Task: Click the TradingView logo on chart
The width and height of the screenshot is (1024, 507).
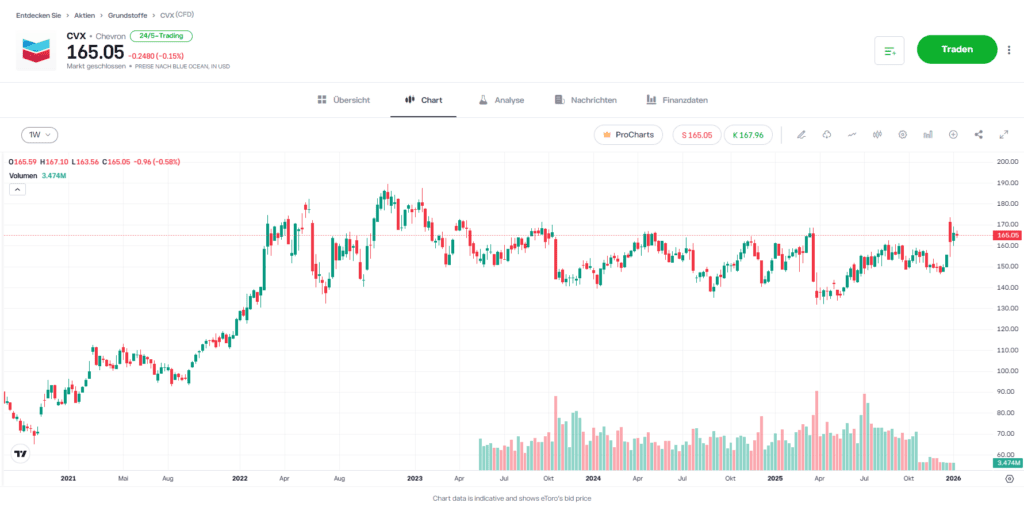Action: [20, 454]
